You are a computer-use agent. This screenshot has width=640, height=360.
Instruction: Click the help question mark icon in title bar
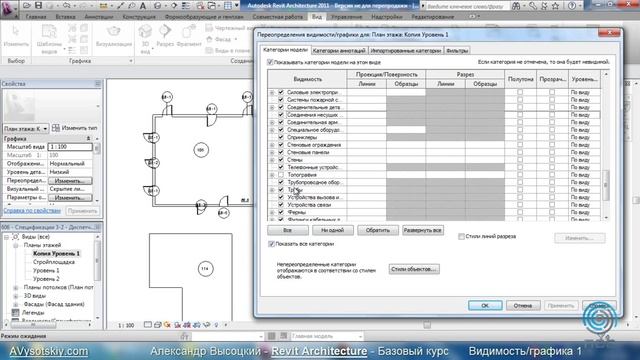tap(572, 6)
